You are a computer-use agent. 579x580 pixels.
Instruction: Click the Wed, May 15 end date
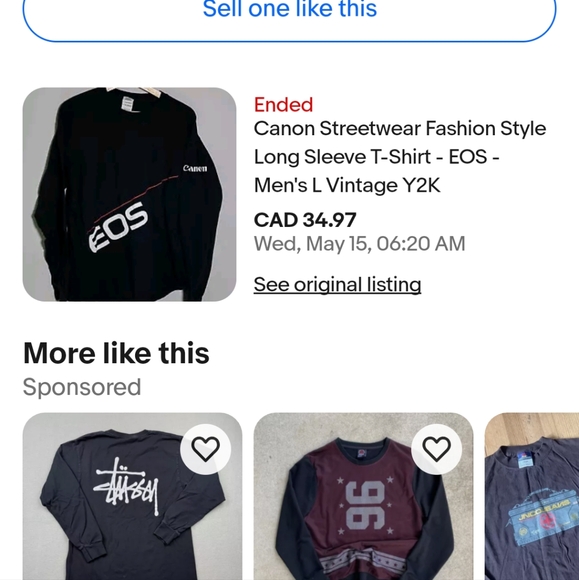point(359,244)
